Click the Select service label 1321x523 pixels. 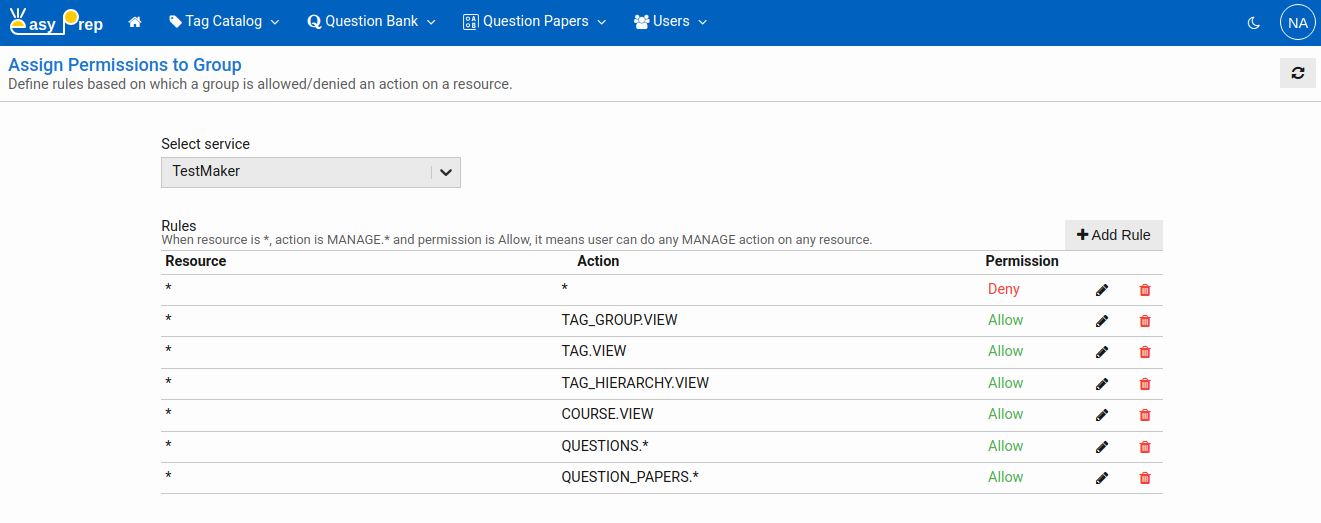point(205,144)
